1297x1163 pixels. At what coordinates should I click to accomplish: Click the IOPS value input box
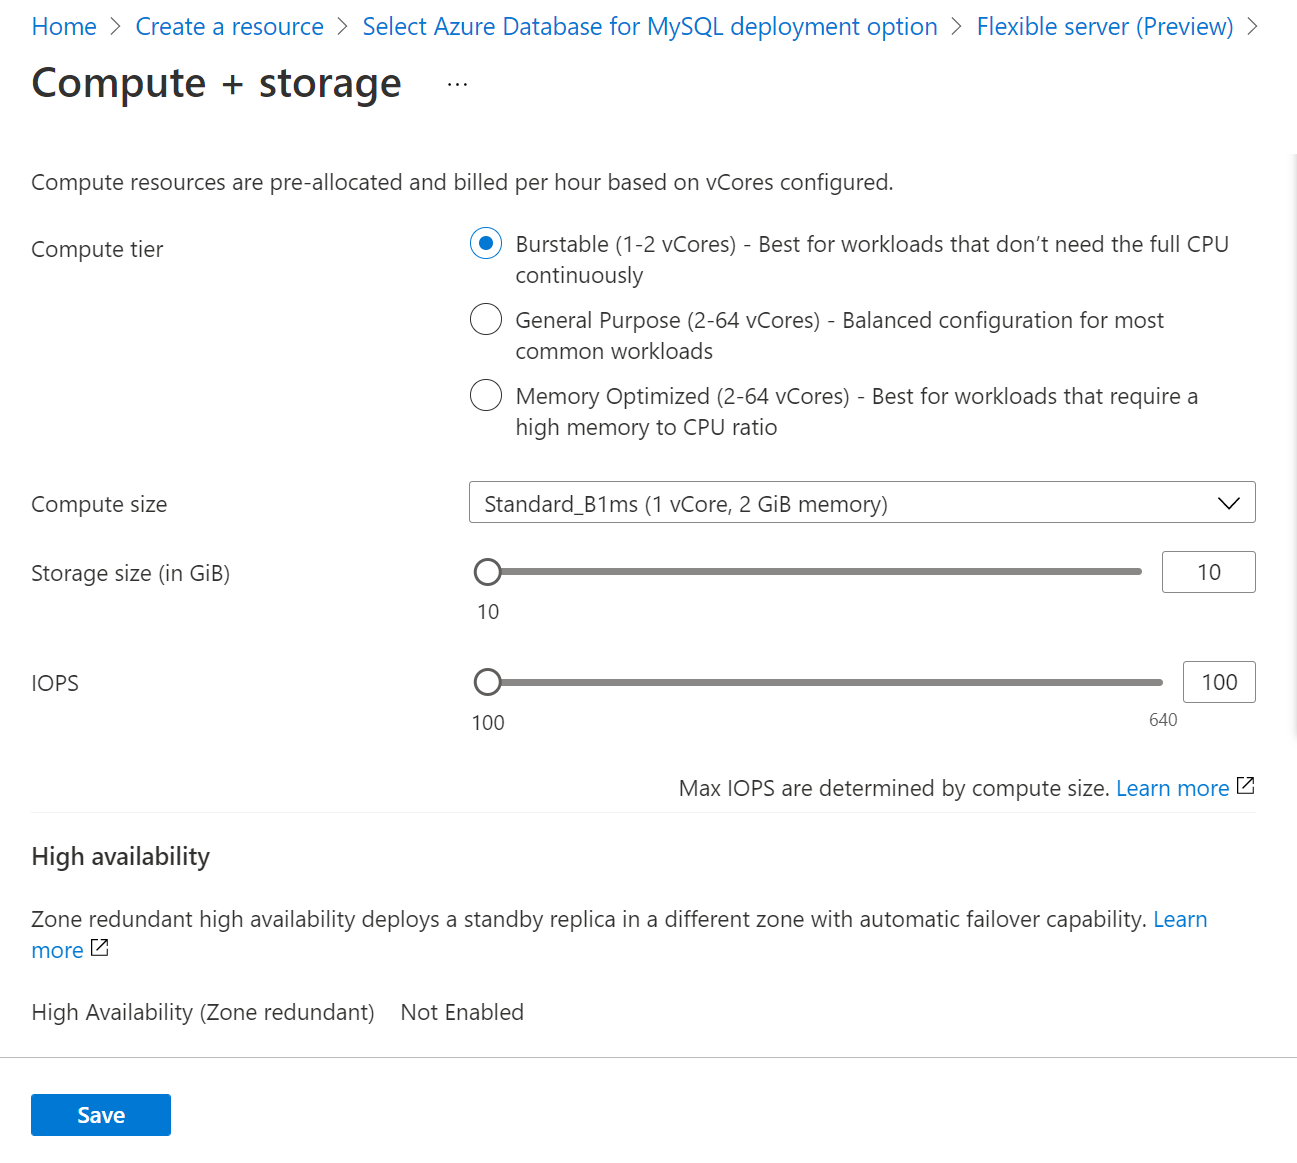(1218, 682)
